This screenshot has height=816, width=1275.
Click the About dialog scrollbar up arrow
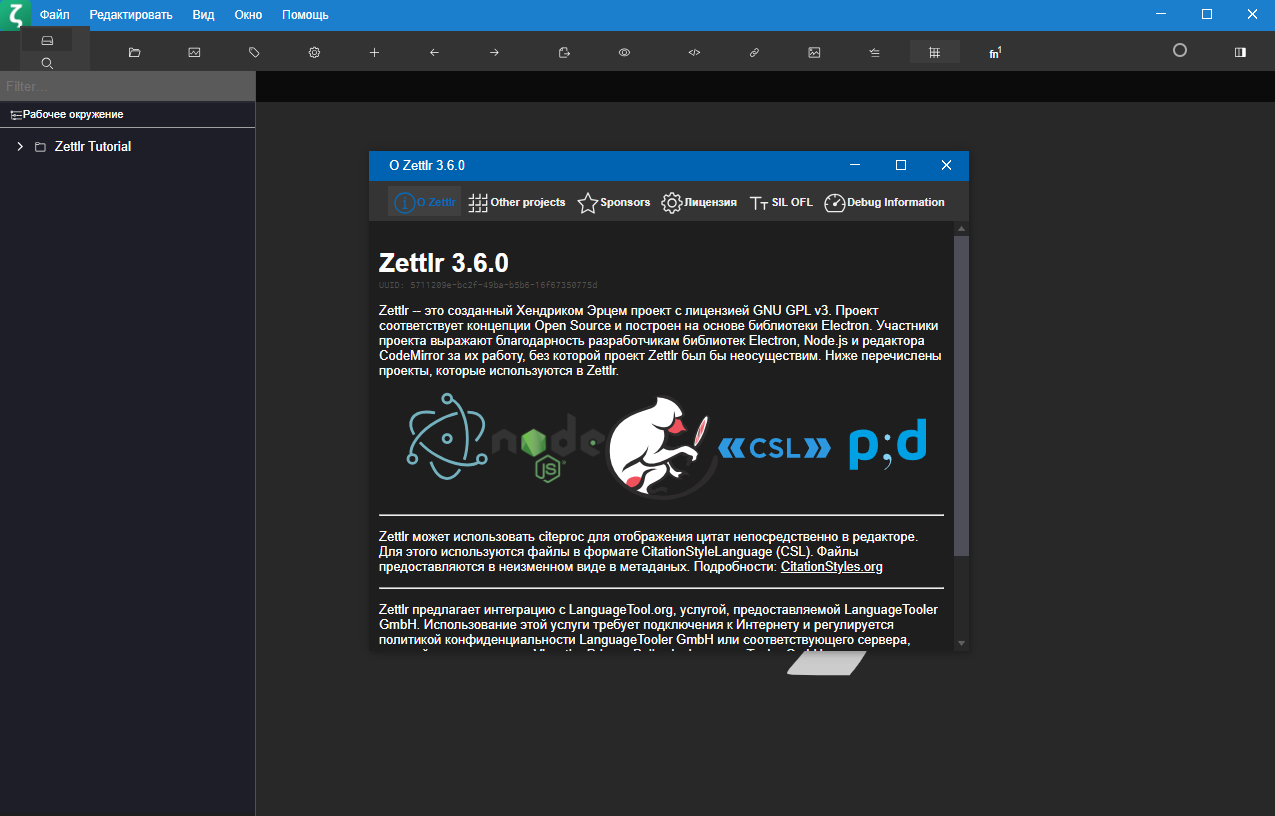pos(961,229)
